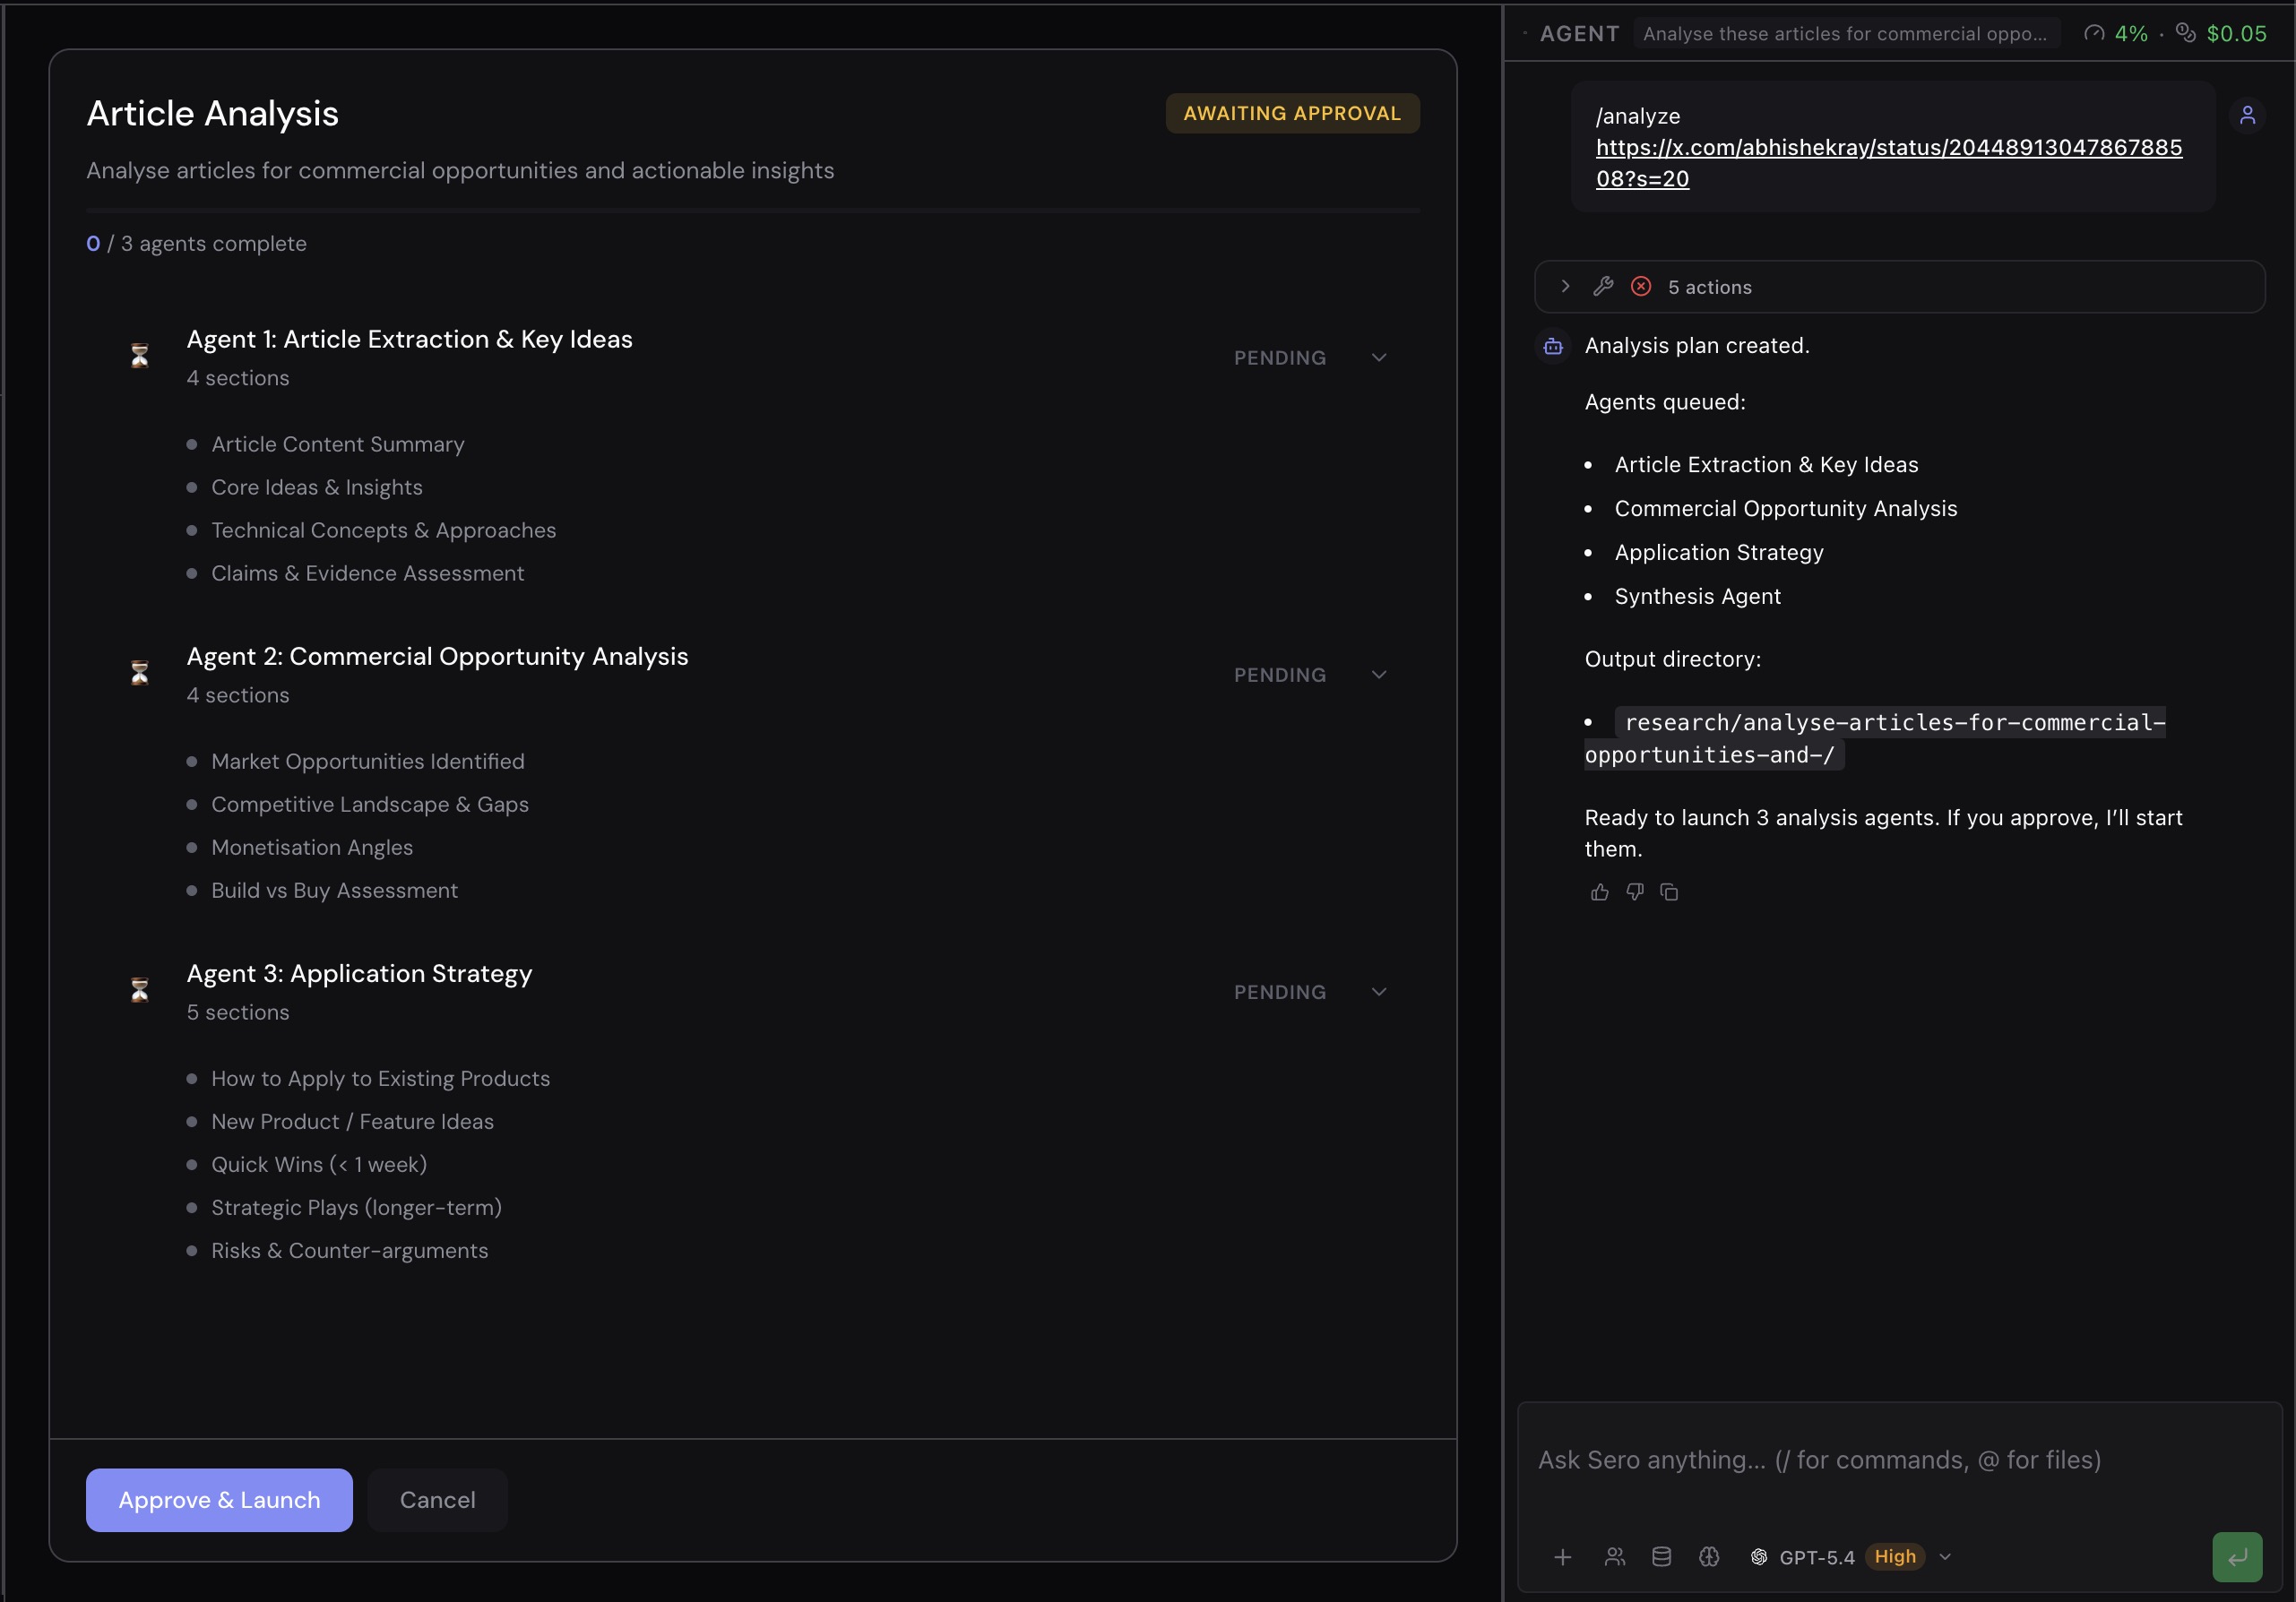Click the thumbs down feedback icon
This screenshot has height=1602, width=2296.
pos(1635,892)
